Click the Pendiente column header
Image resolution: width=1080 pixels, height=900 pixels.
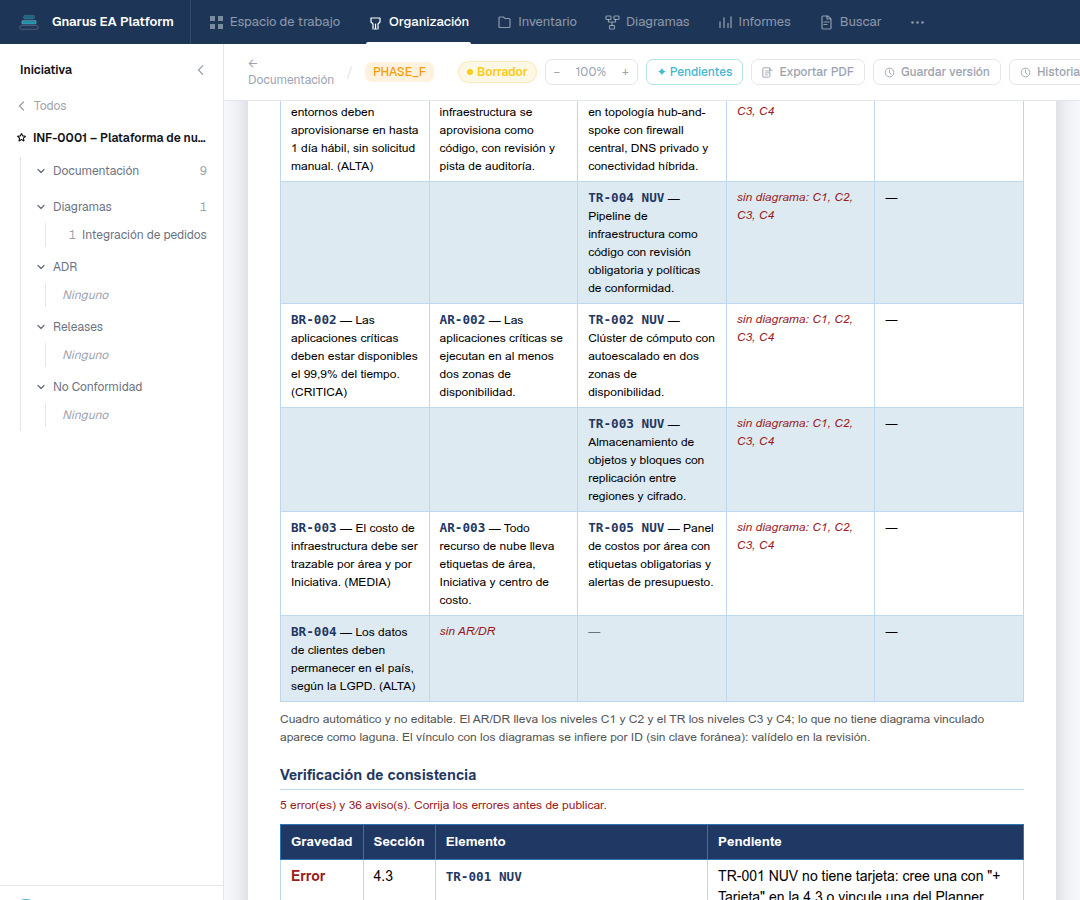point(865,841)
